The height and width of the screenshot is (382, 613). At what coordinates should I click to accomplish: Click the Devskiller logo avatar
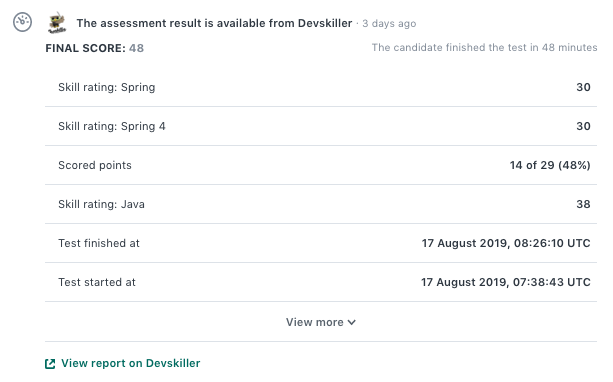tap(57, 23)
